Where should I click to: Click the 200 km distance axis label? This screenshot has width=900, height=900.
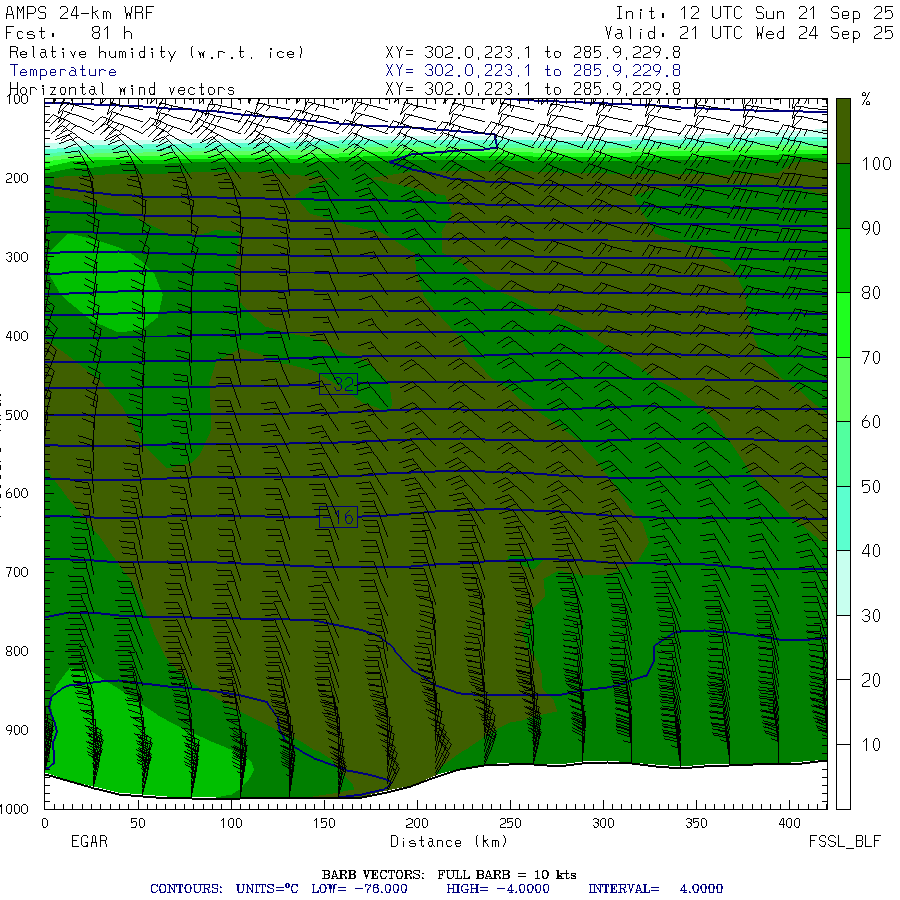417,823
